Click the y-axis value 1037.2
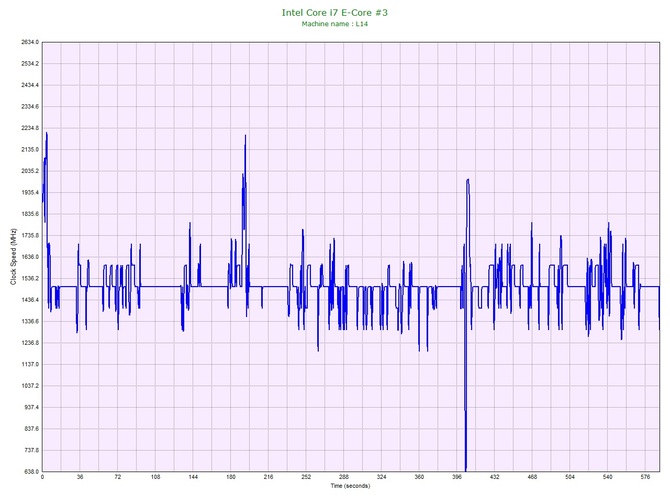This screenshot has width=670, height=503. [x=30, y=386]
